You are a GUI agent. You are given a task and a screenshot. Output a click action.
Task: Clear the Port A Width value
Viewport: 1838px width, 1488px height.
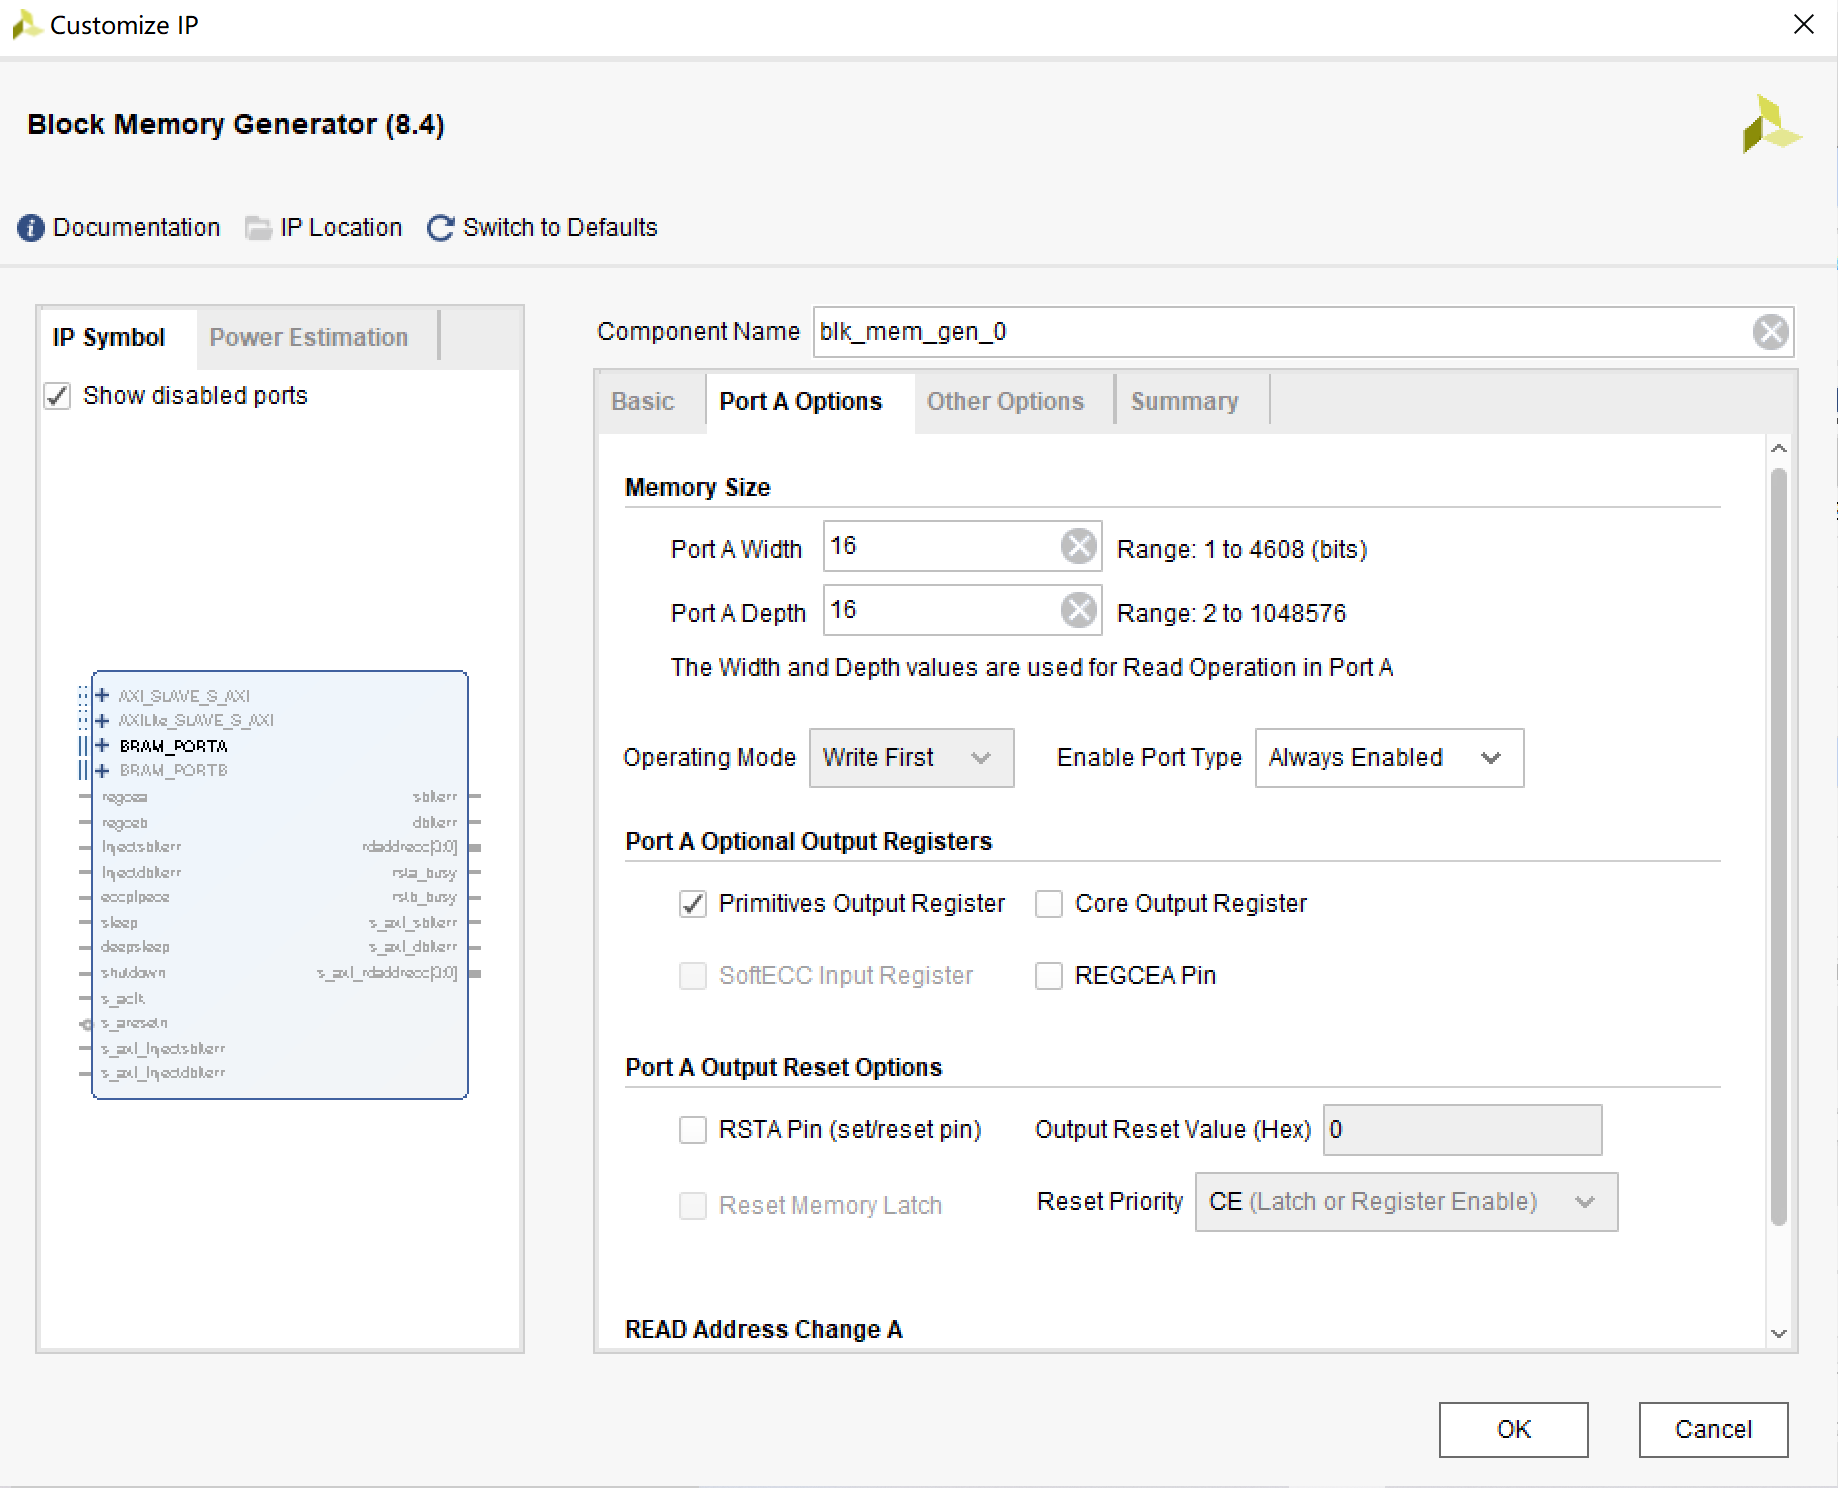[1078, 546]
